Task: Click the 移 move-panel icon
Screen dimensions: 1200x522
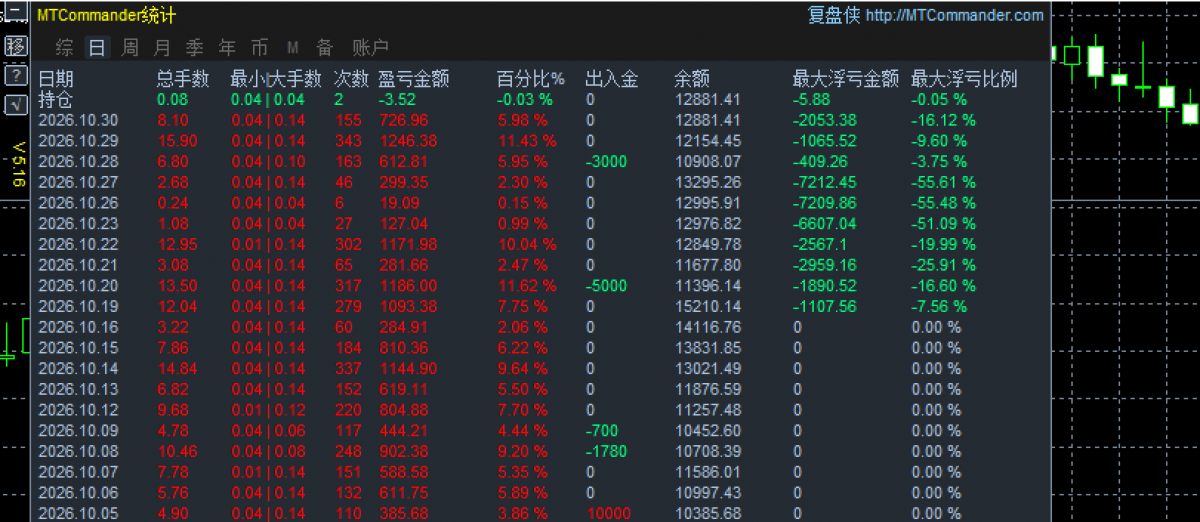Action: pyautogui.click(x=16, y=45)
